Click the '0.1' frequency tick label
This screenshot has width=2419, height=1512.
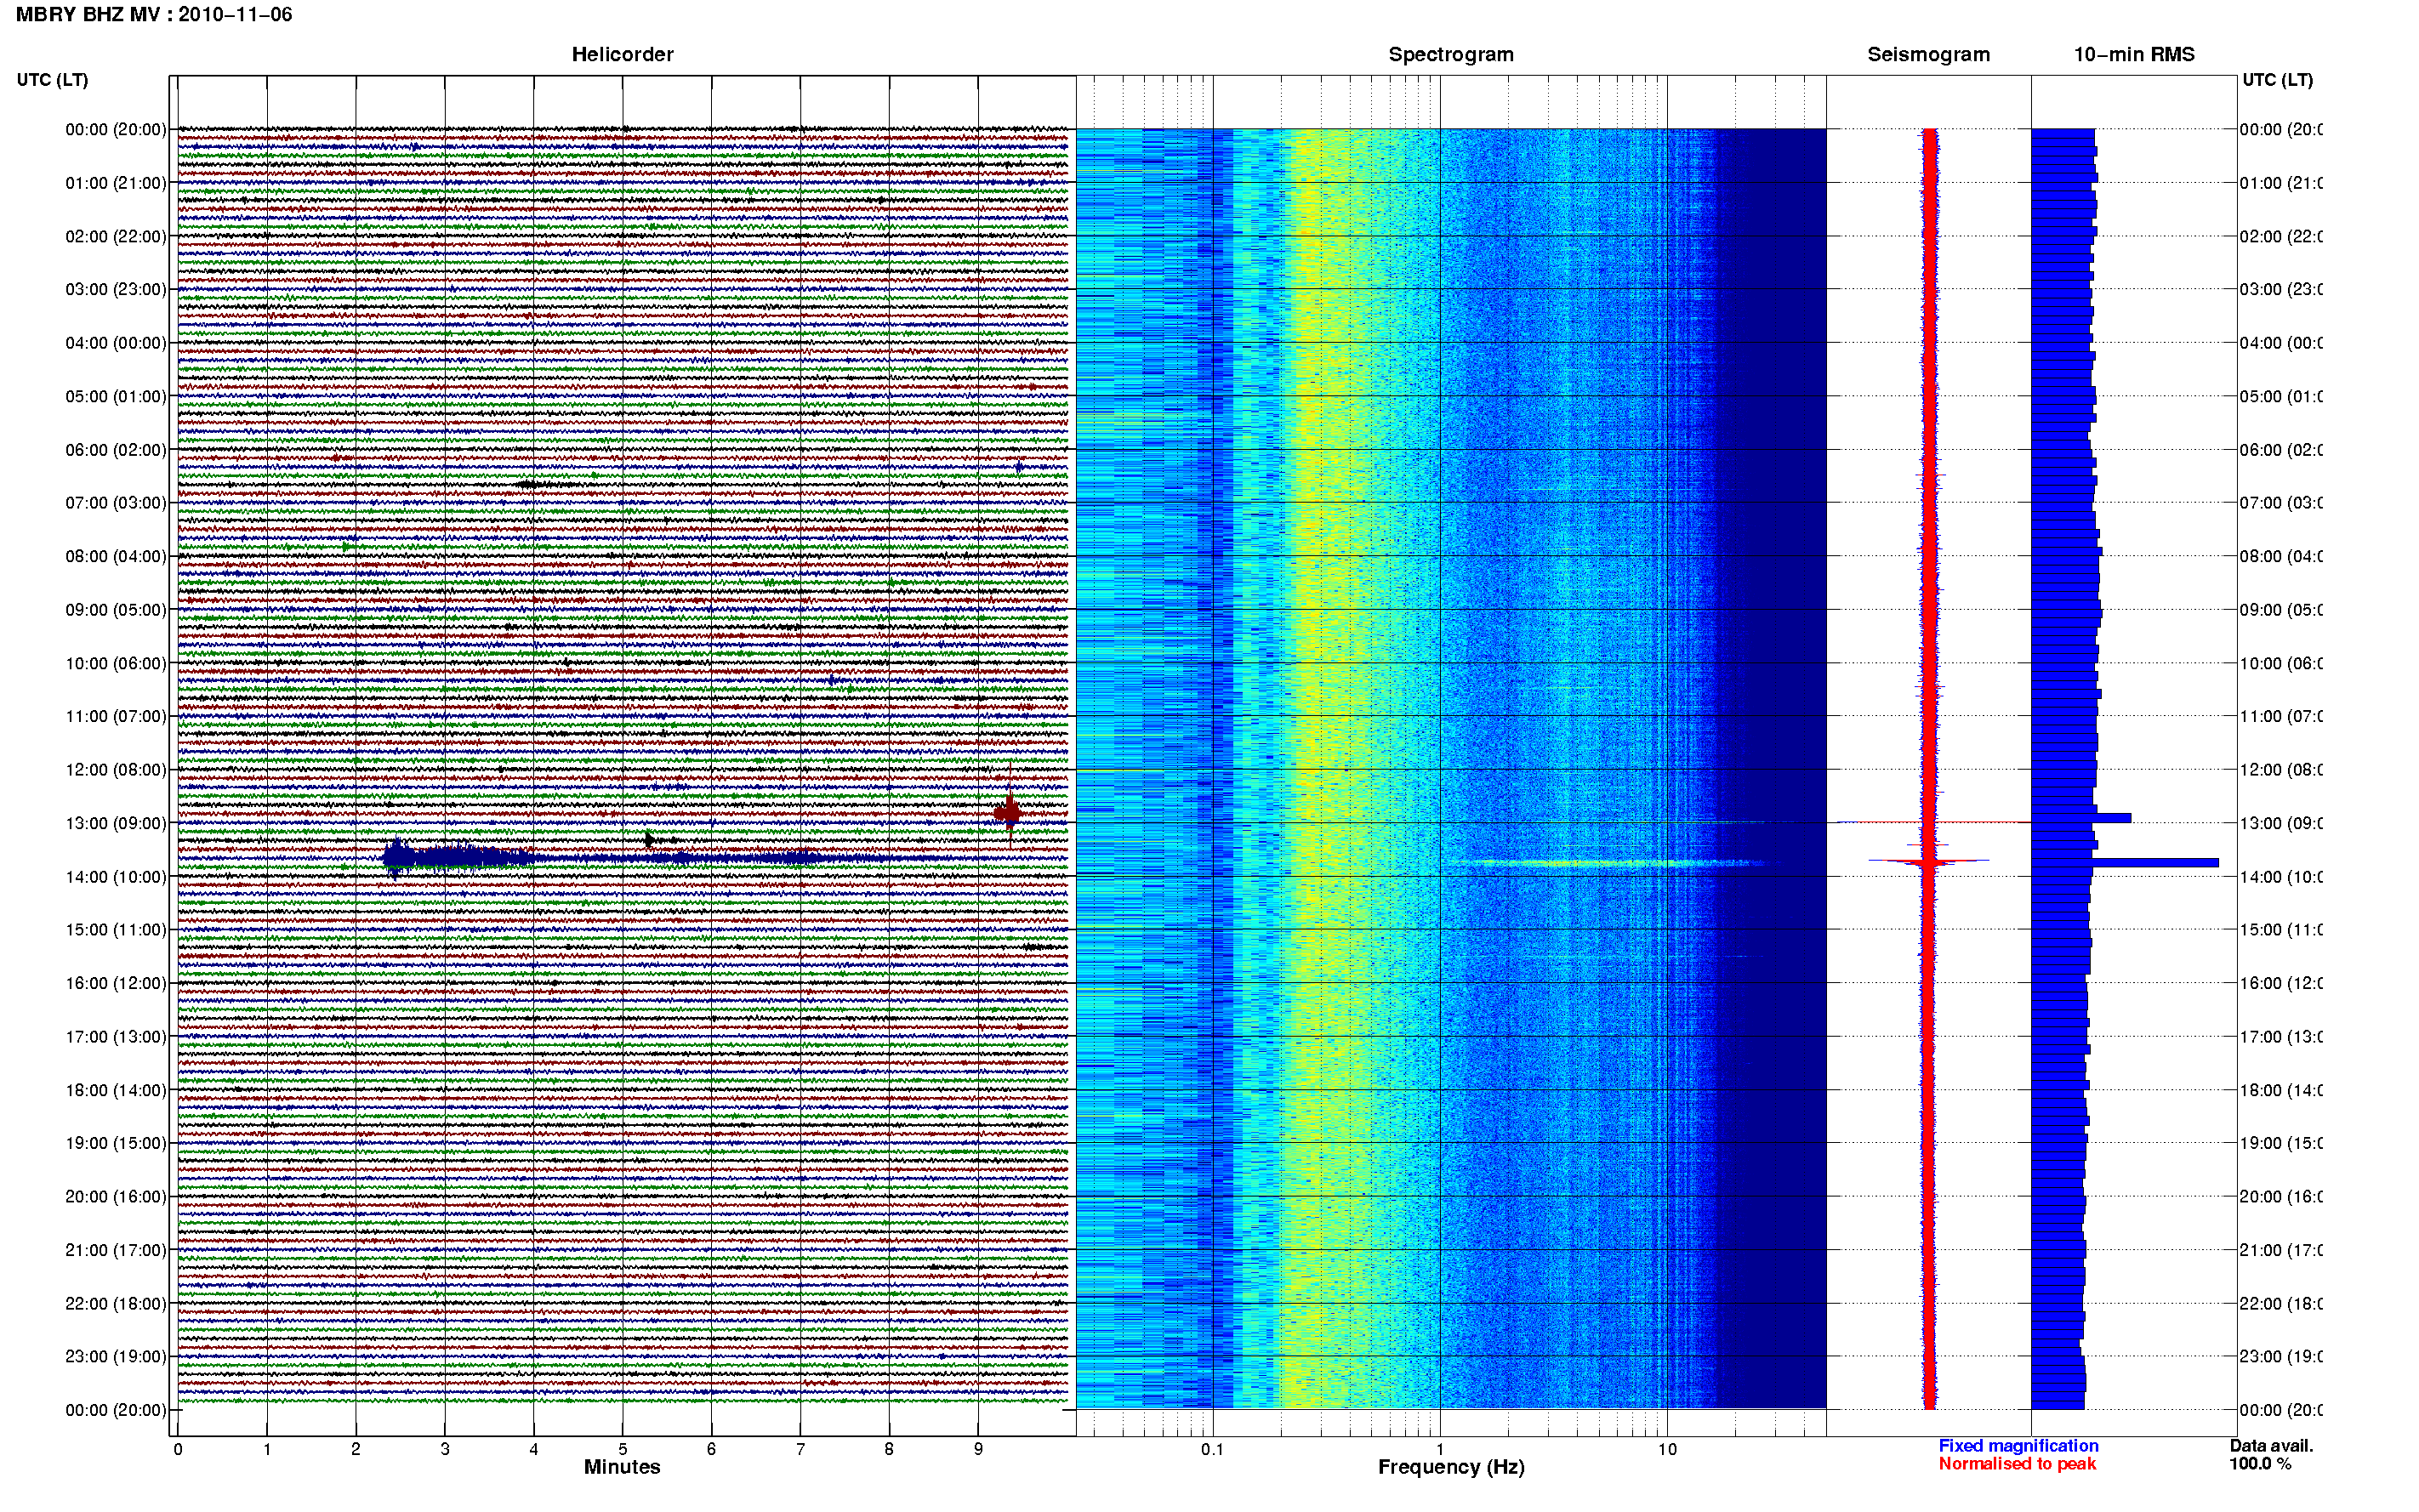coord(1212,1449)
